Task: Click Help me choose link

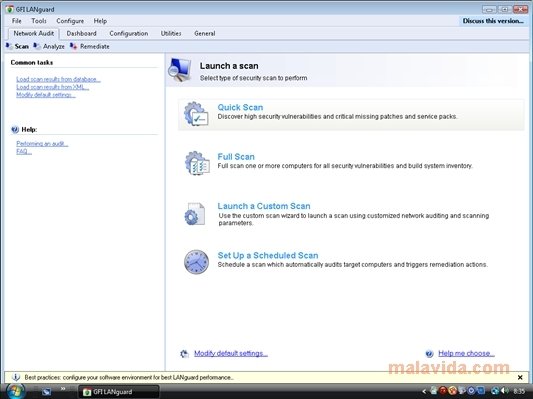Action: click(x=466, y=353)
